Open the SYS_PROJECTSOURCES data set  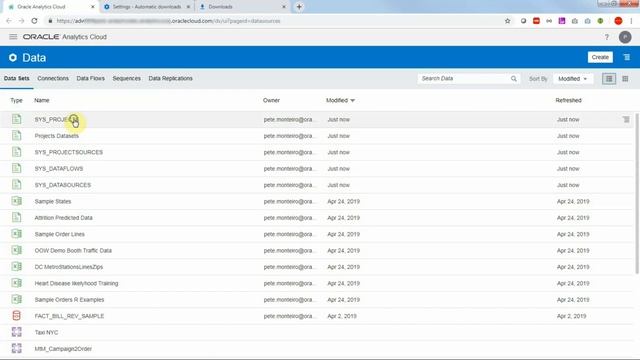pyautogui.click(x=69, y=152)
